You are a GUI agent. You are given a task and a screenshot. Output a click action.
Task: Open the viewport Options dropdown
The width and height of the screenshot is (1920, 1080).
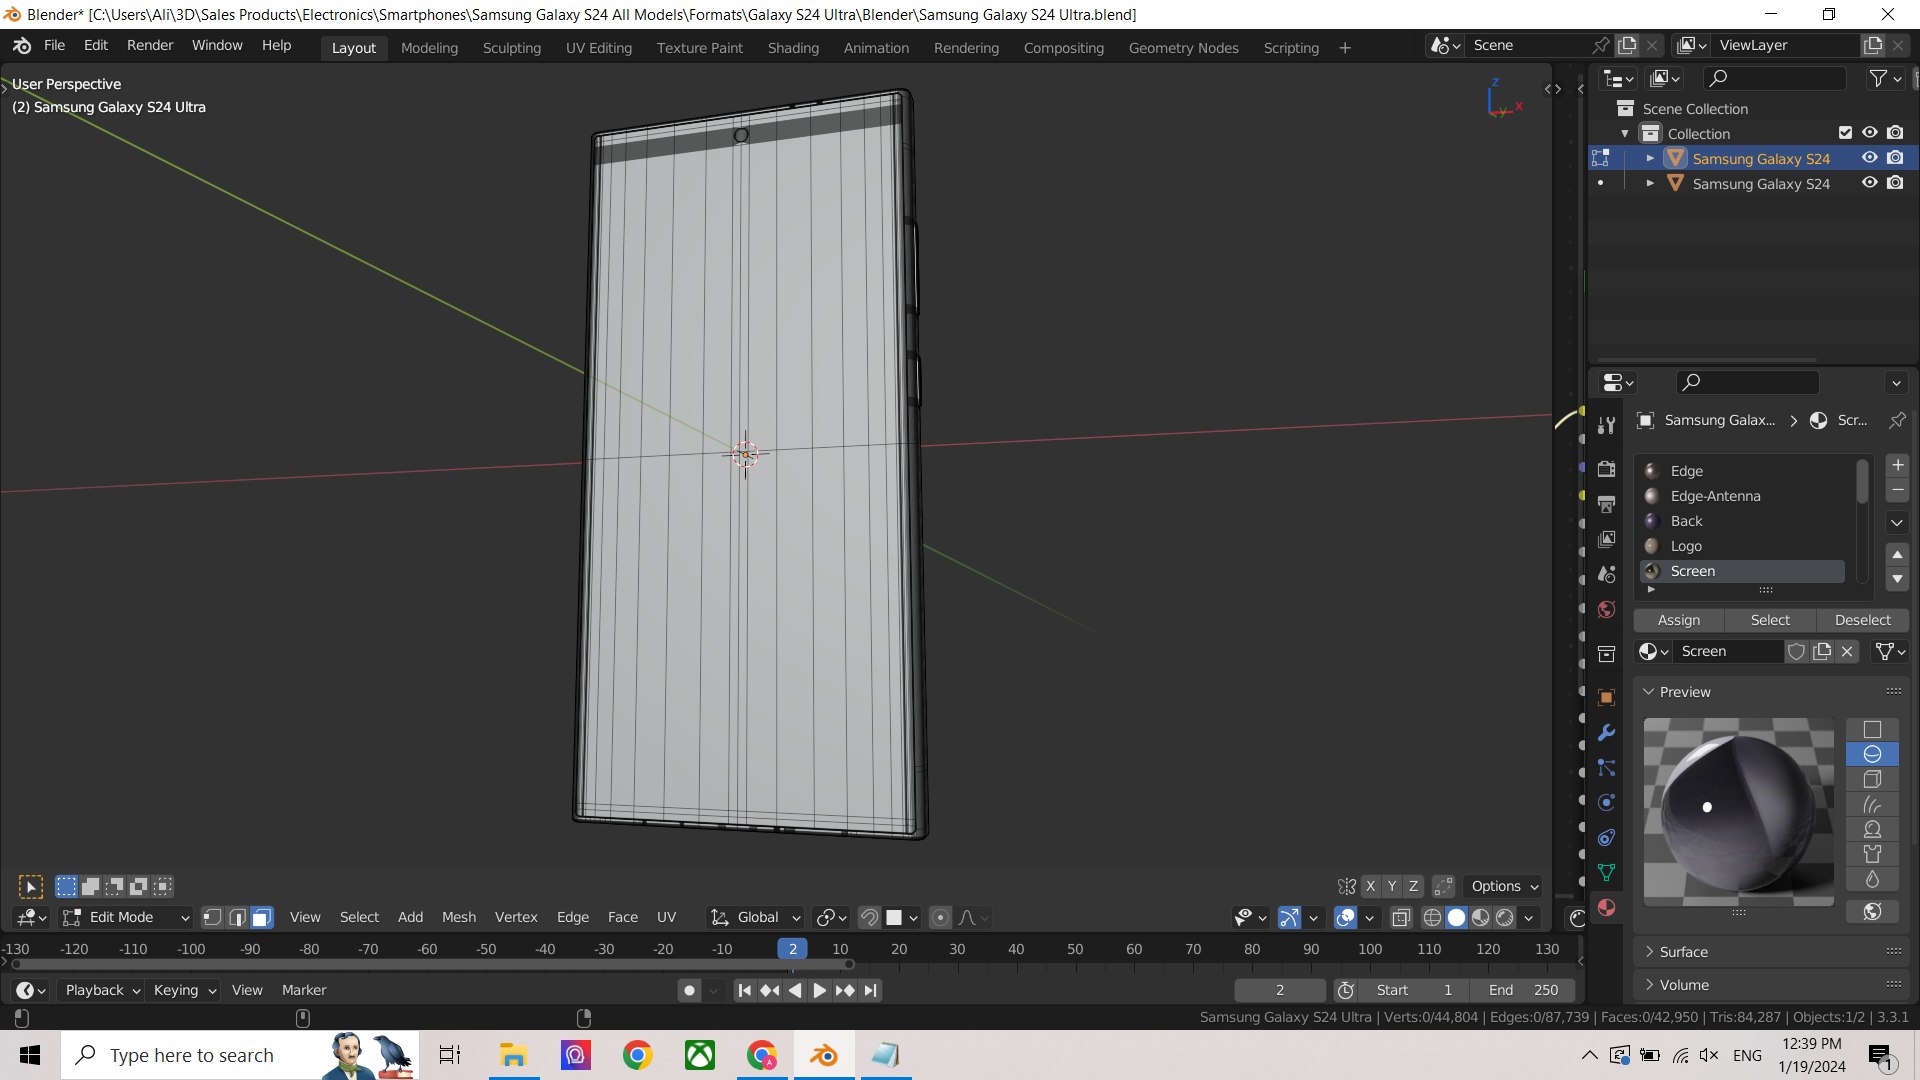point(1504,886)
